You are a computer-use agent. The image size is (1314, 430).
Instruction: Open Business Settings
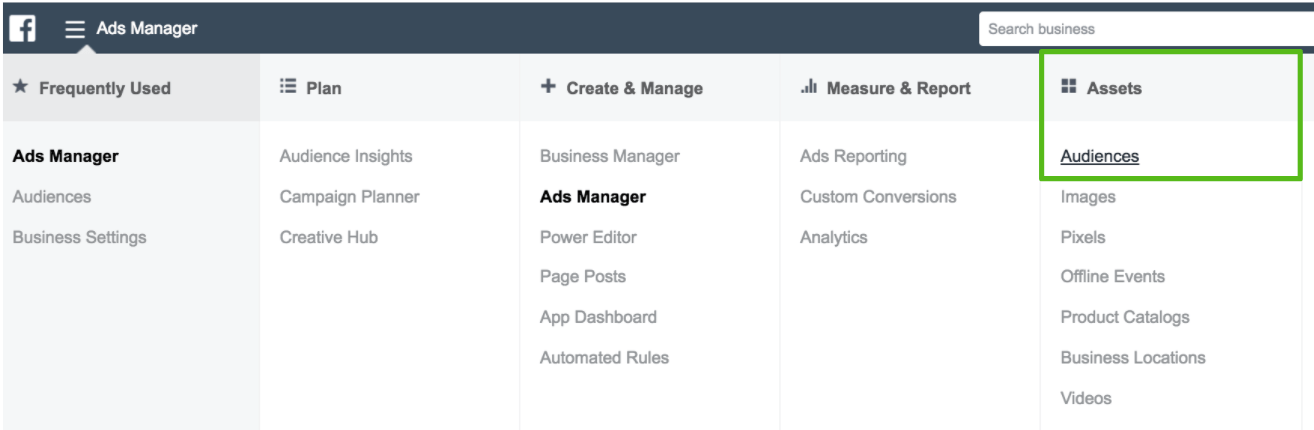(79, 237)
